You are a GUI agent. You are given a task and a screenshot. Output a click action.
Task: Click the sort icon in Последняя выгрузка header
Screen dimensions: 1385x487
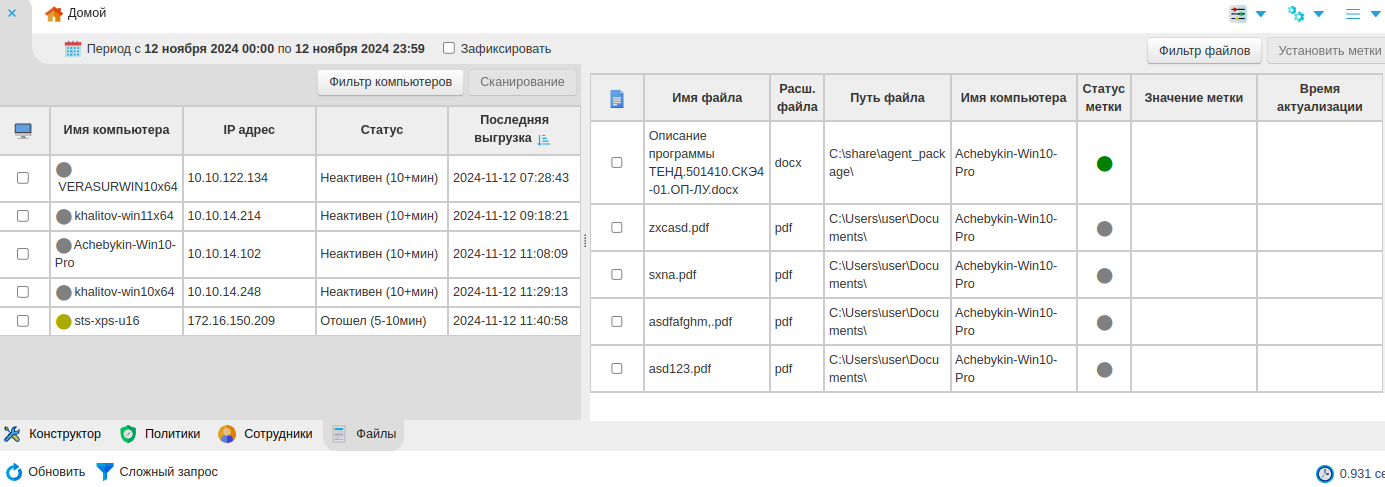point(544,140)
